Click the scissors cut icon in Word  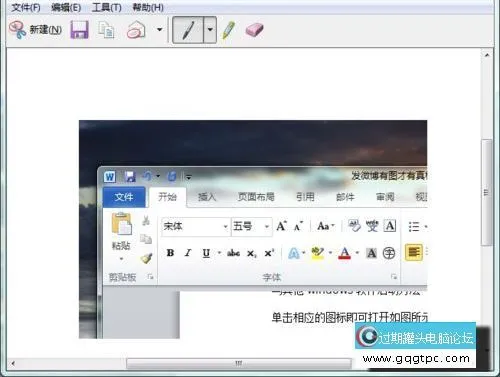(146, 221)
